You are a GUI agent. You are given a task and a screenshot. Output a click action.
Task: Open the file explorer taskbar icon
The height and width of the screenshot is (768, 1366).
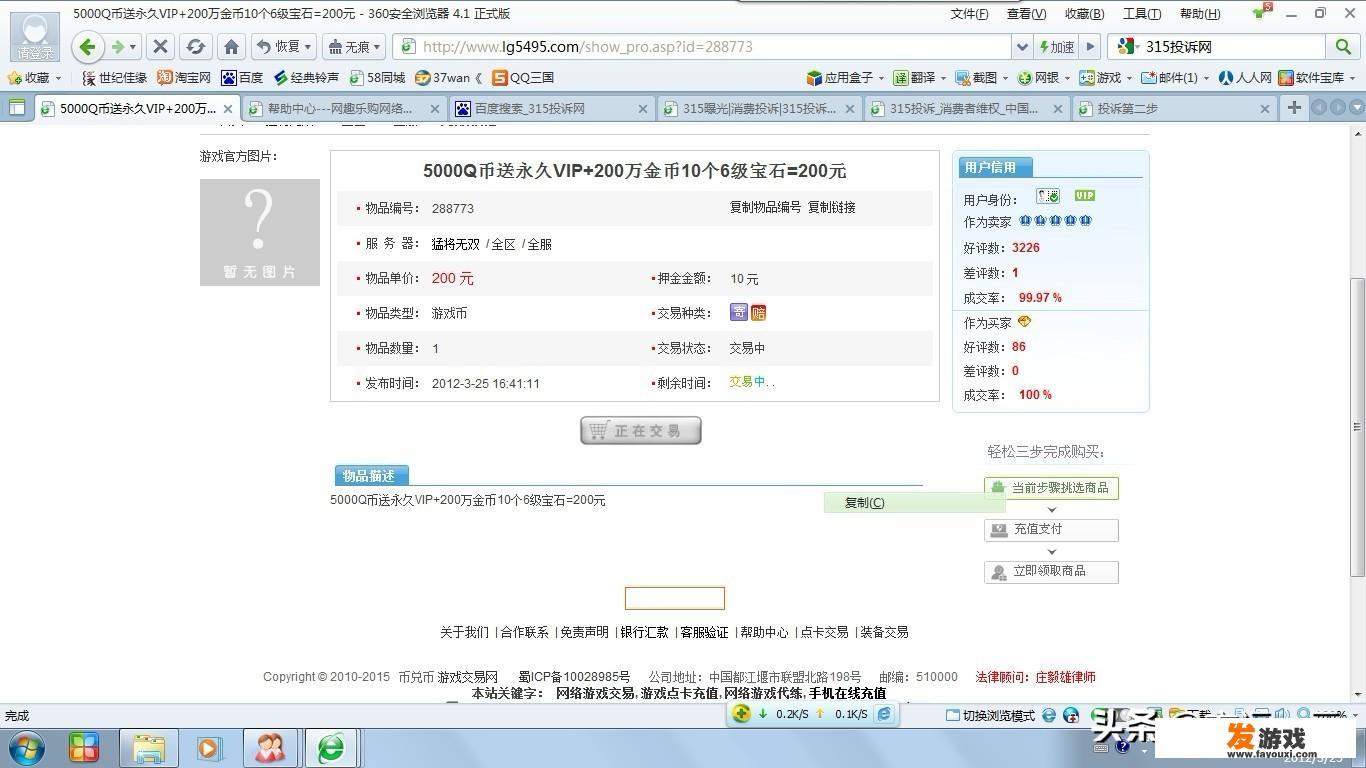(x=149, y=748)
